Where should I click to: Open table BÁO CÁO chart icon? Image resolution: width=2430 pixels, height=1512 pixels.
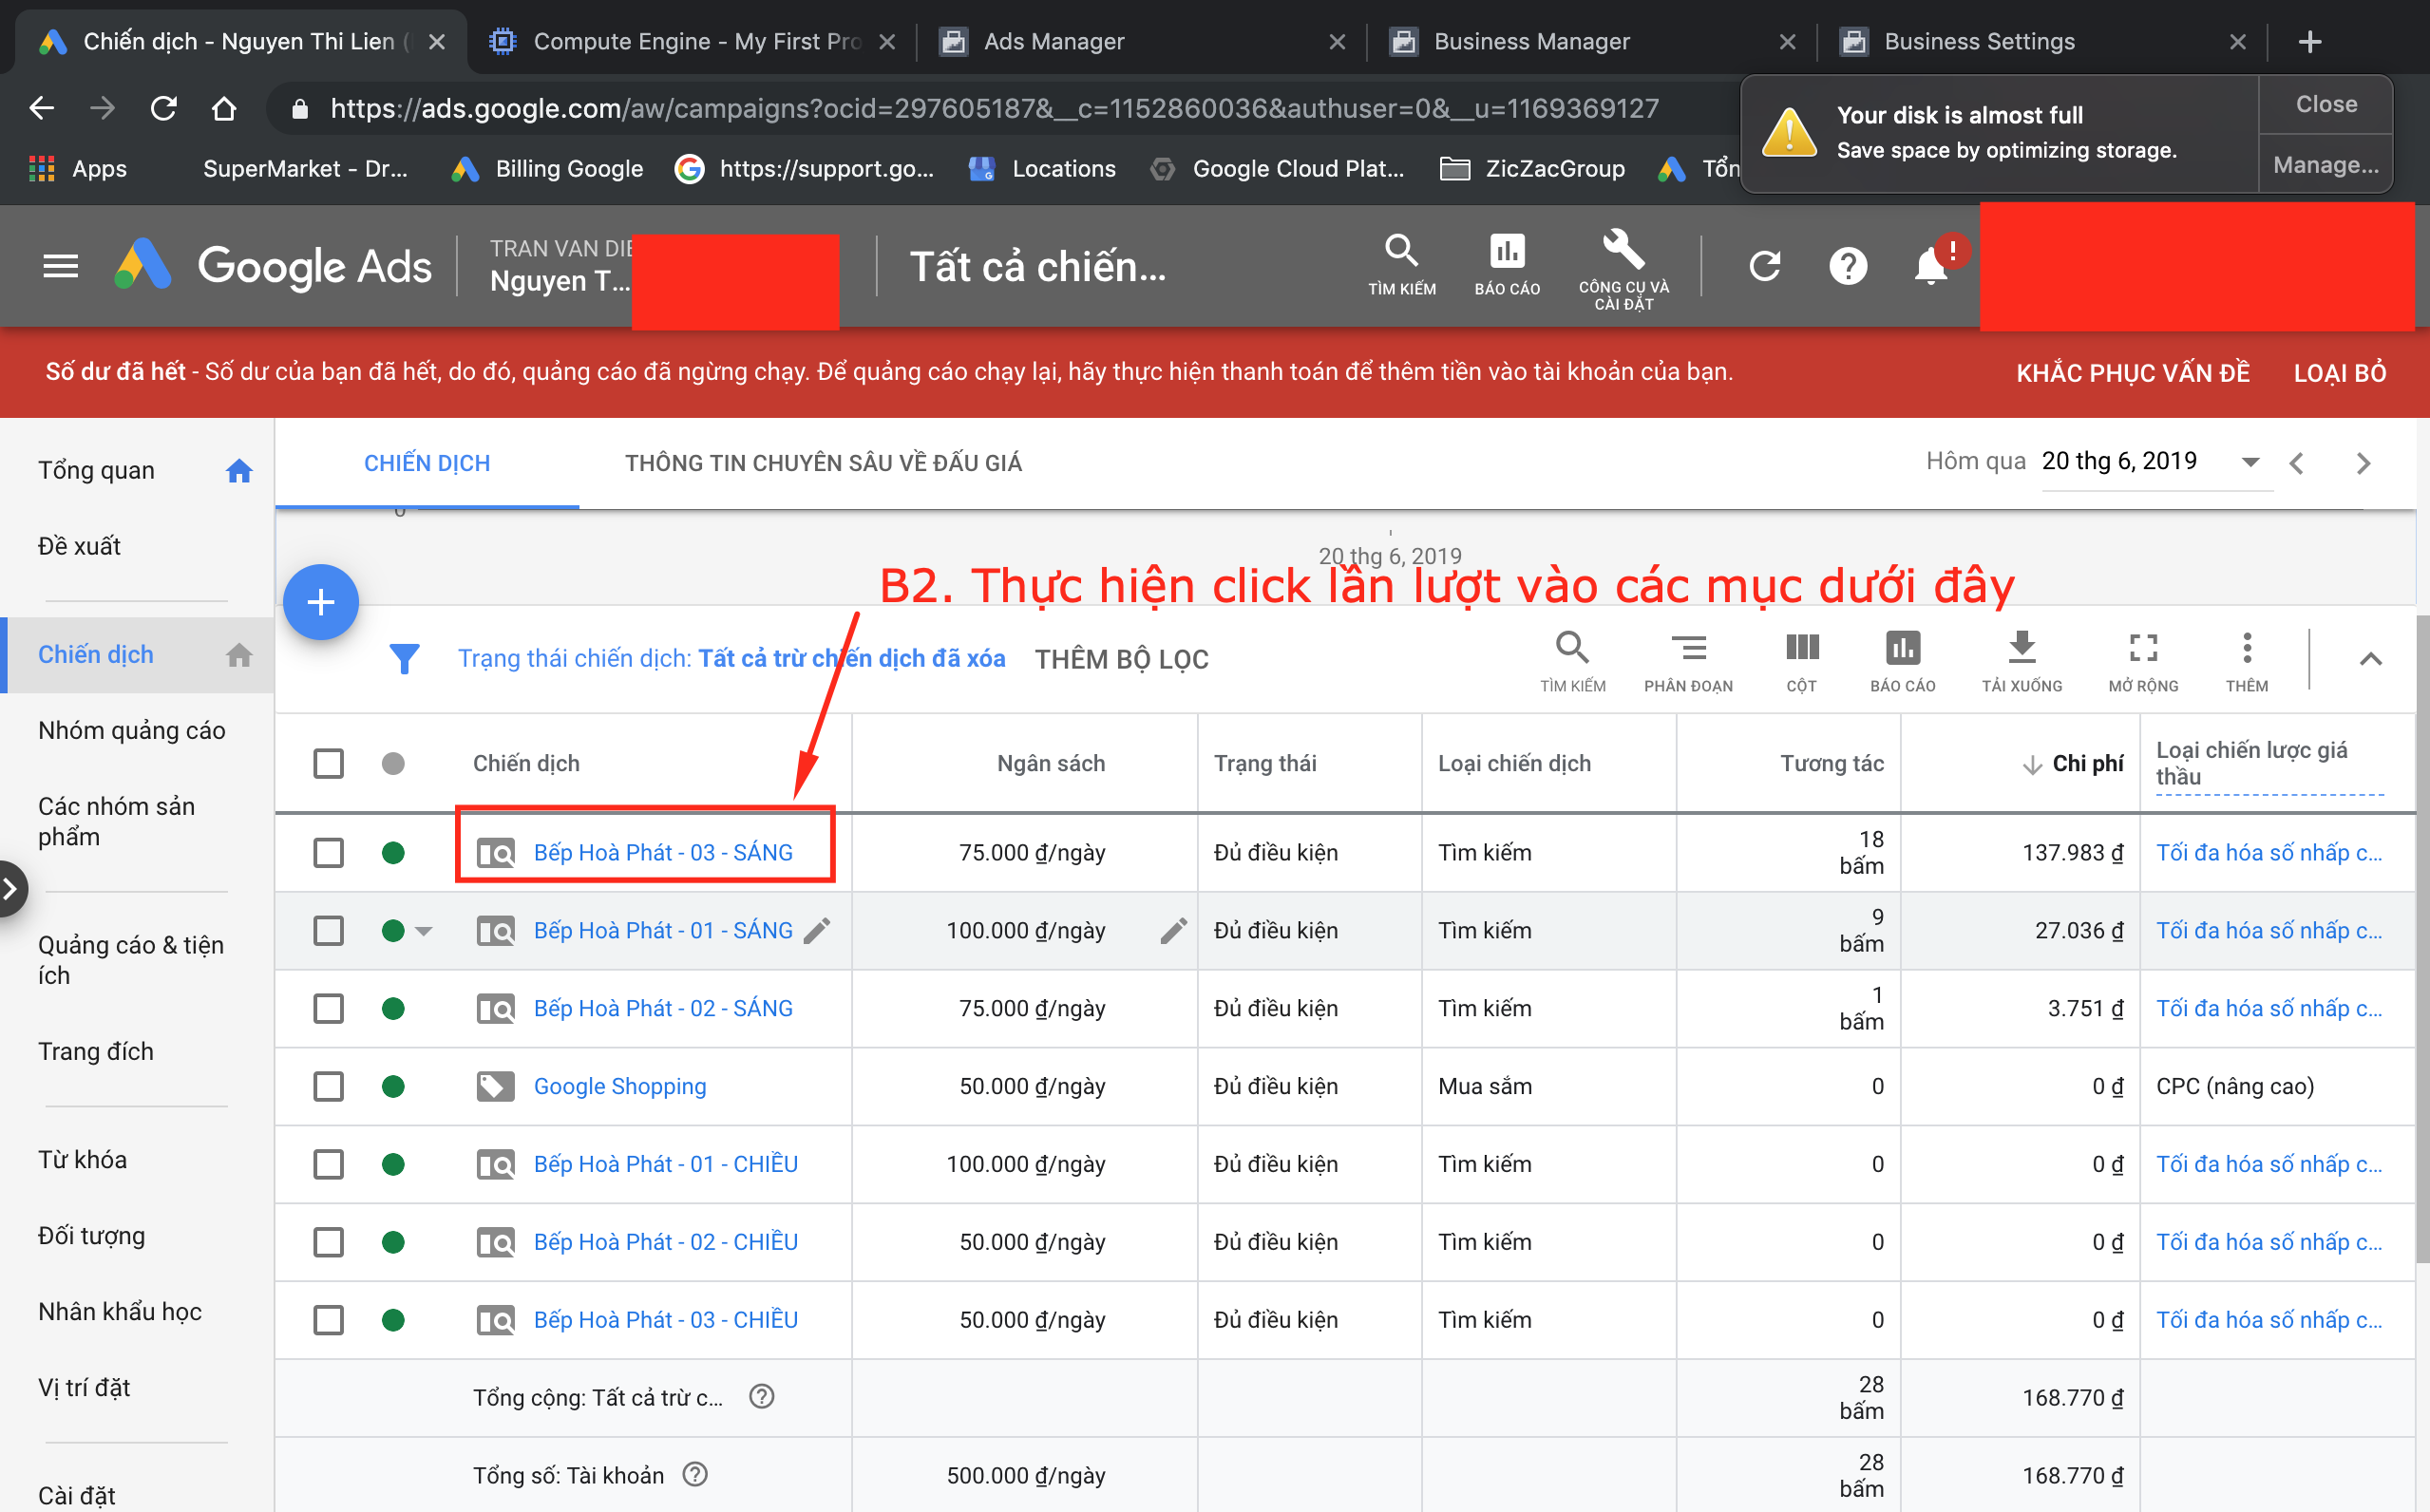(x=1903, y=661)
